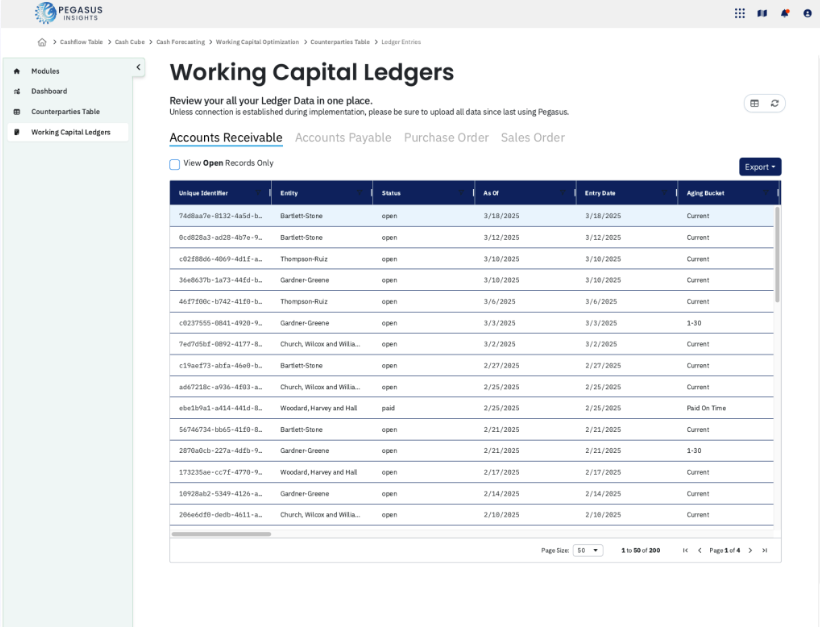
Task: Switch to the Sales Order tab
Action: point(532,137)
